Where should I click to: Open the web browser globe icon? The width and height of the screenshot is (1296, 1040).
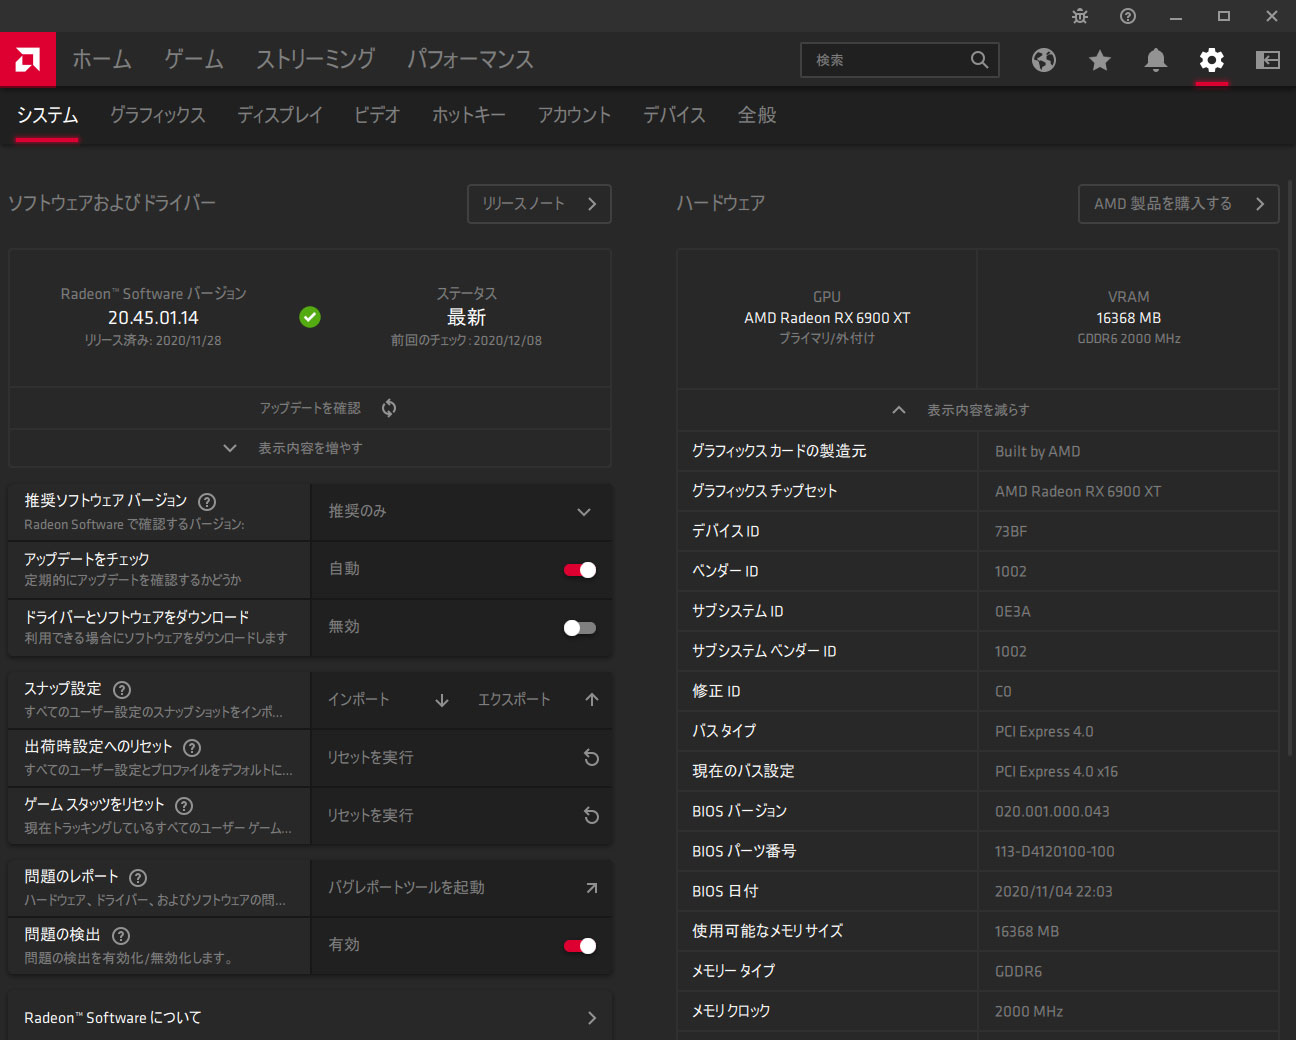click(1044, 60)
